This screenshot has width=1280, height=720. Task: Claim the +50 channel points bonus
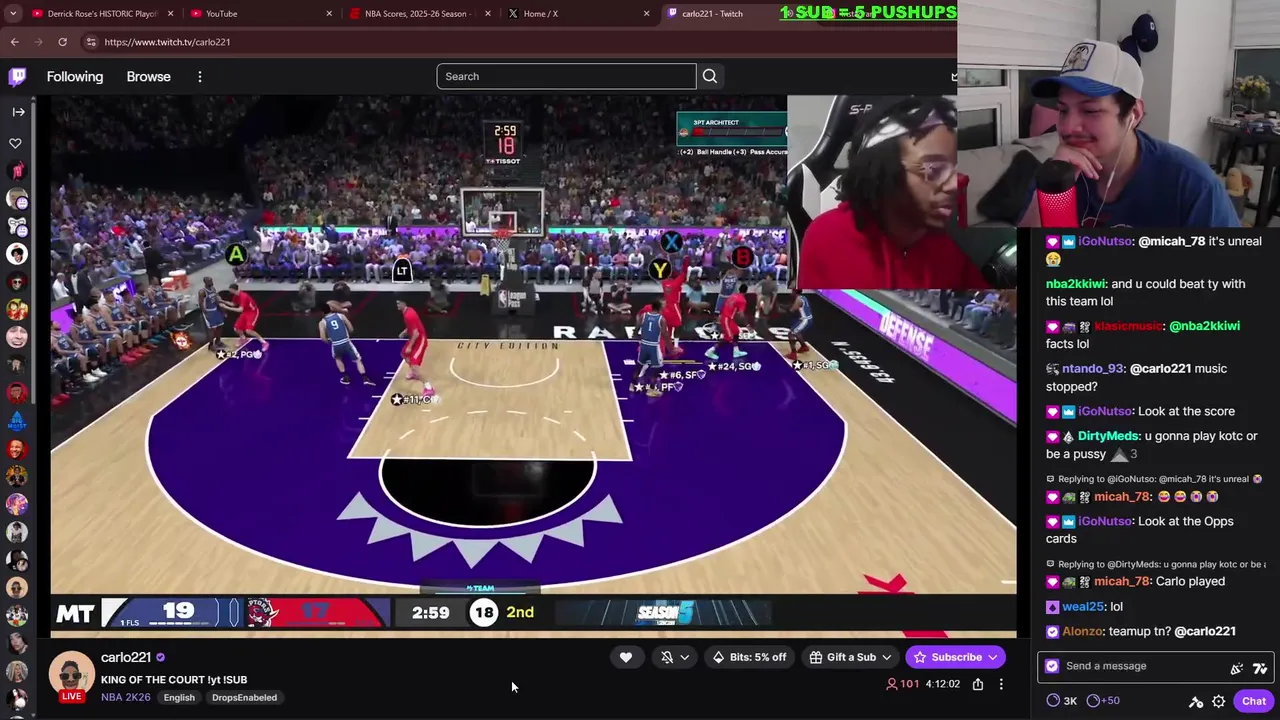(1103, 701)
